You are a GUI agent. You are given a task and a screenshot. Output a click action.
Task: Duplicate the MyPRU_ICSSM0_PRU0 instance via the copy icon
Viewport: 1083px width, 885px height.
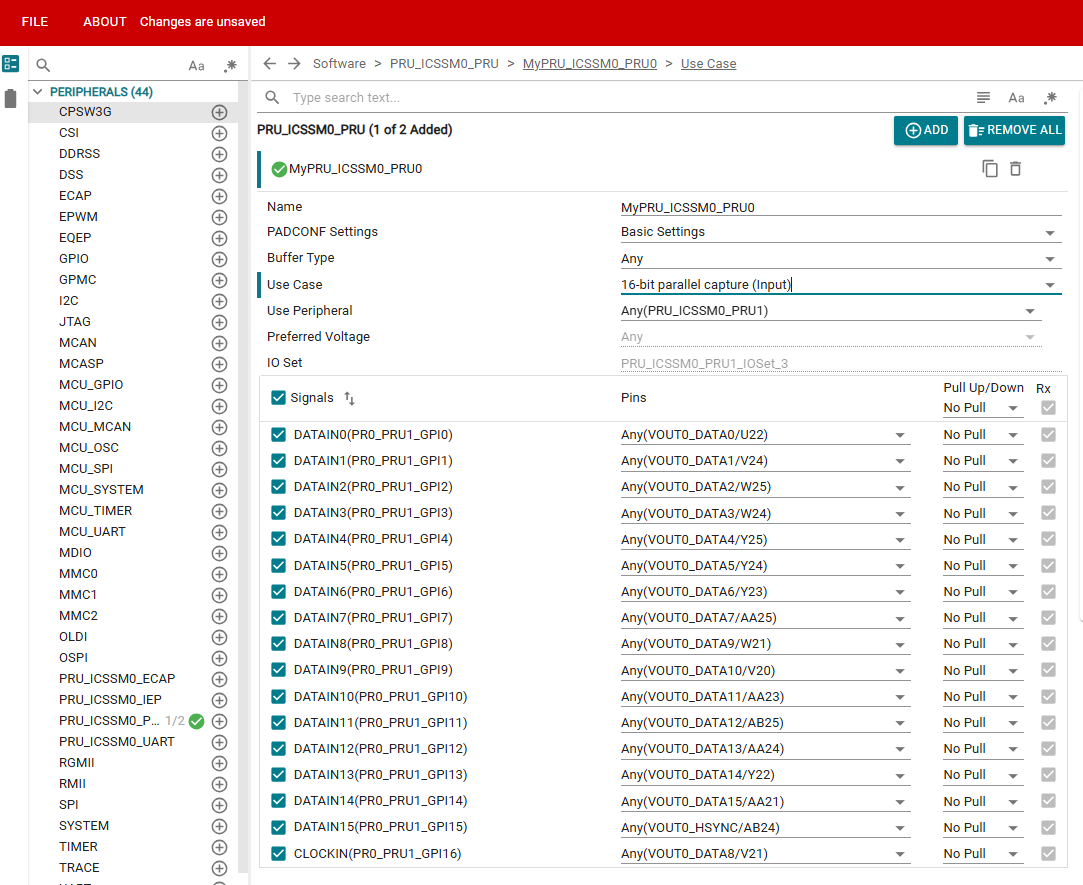pos(990,169)
